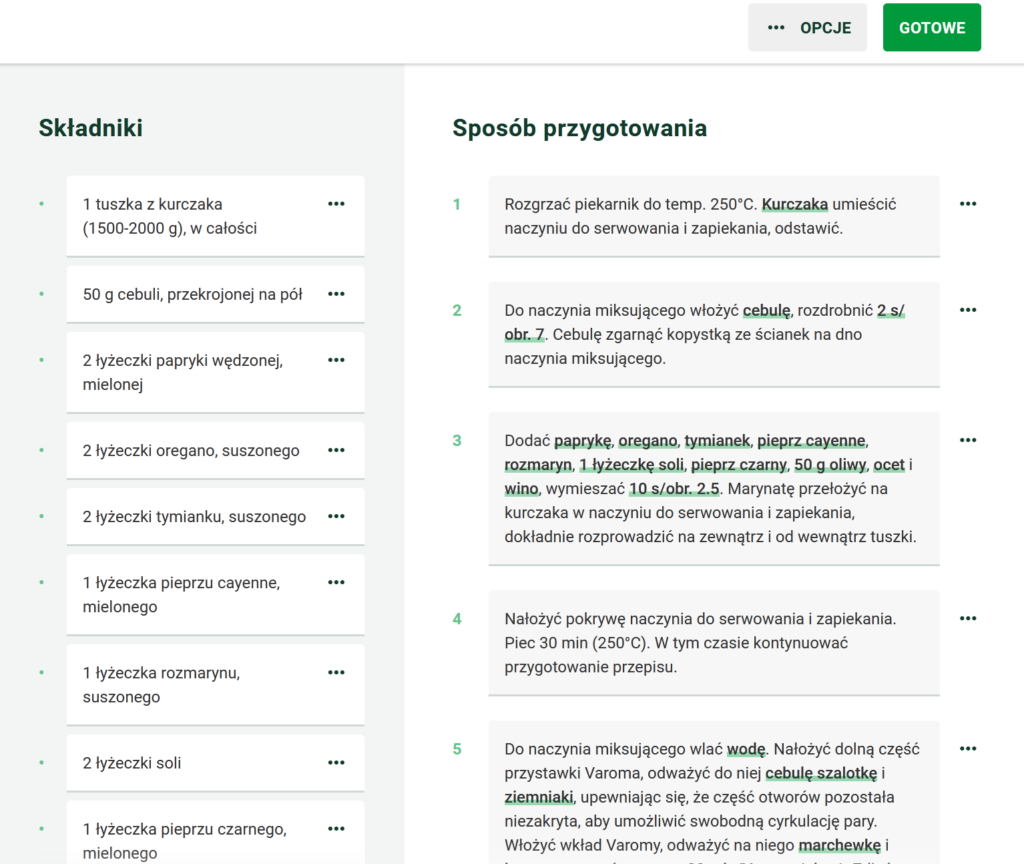The image size is (1024, 864).
Task: Open three-dot menu for pieprzu cayenne ingredient
Action: pyautogui.click(x=336, y=582)
